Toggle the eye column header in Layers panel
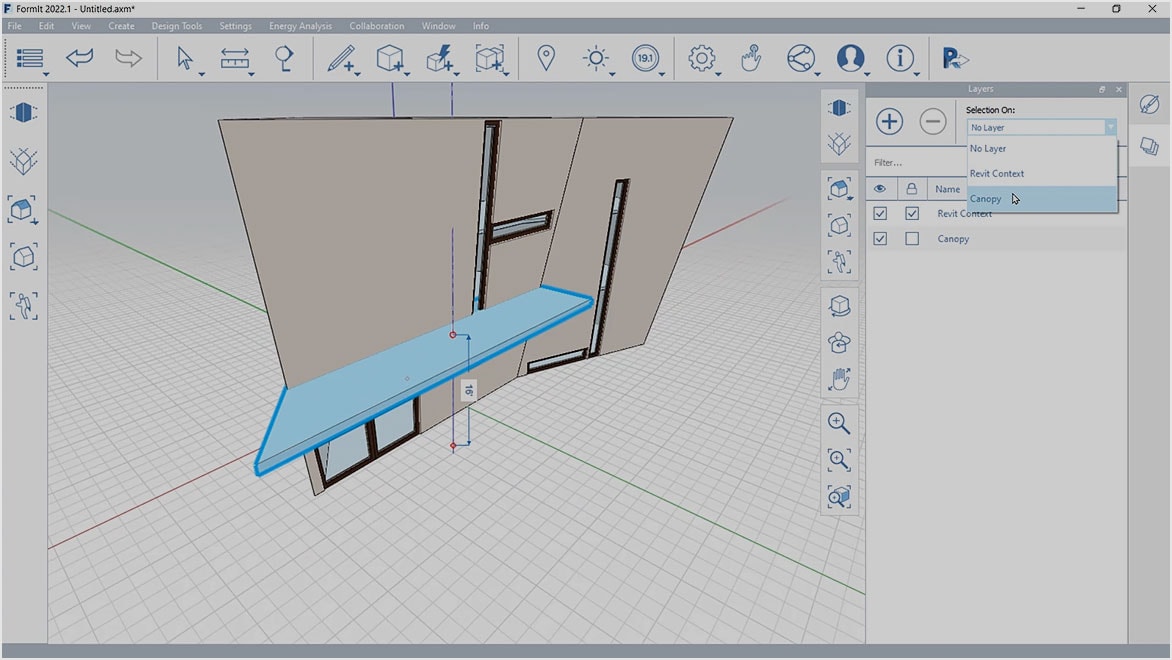The height and width of the screenshot is (660, 1172). [x=880, y=189]
